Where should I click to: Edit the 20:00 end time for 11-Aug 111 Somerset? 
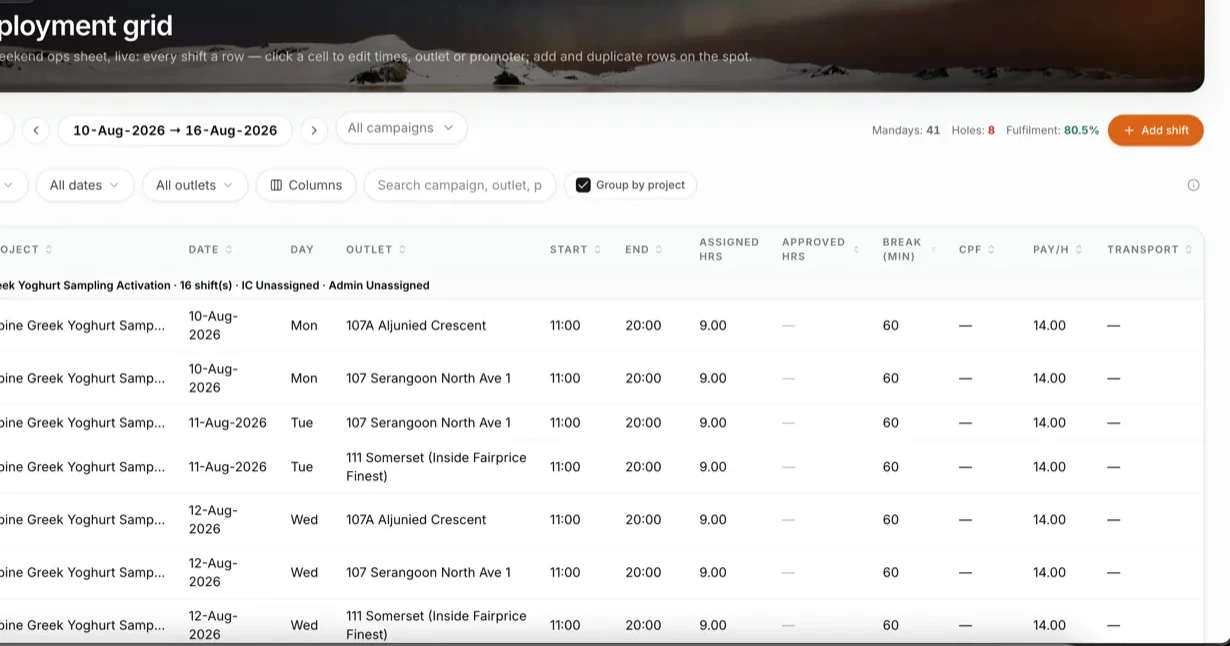point(643,467)
